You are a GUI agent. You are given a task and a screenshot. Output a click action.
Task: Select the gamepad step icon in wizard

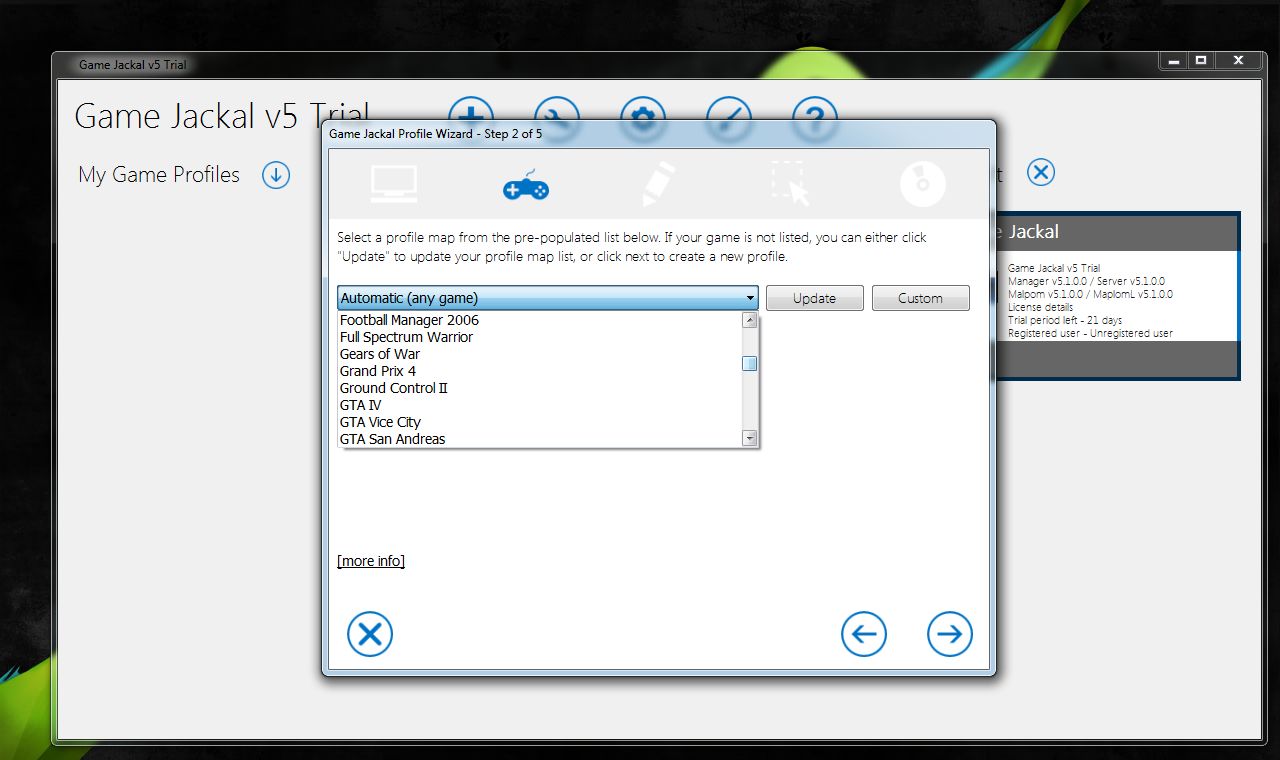(526, 185)
